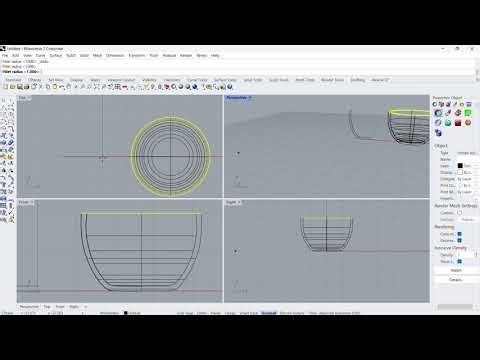Click the Zoom Extents icon
Viewport: 480px width, 360px height.
(x=97, y=87)
